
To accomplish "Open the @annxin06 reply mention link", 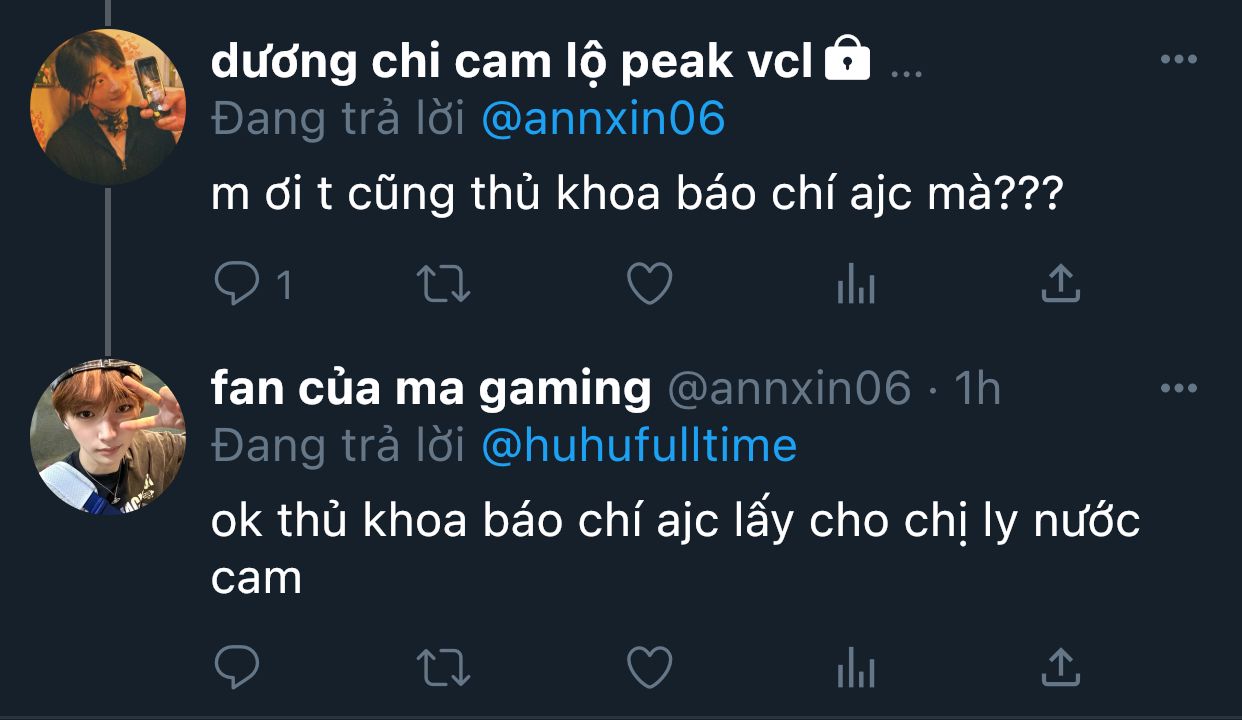I will pyautogui.click(x=602, y=119).
